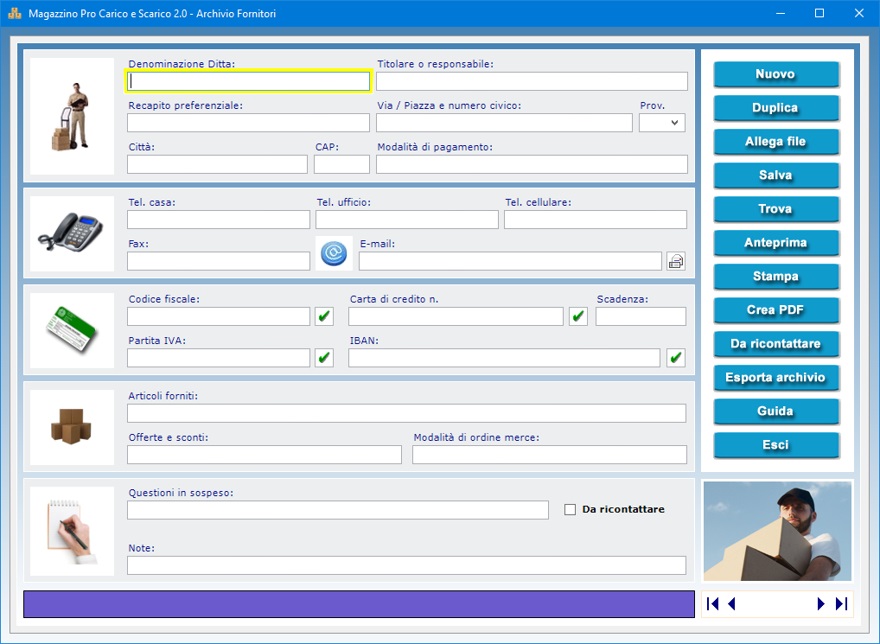This screenshot has height=644, width=880.
Task: Click the Offerte e sconti field
Action: pos(264,454)
